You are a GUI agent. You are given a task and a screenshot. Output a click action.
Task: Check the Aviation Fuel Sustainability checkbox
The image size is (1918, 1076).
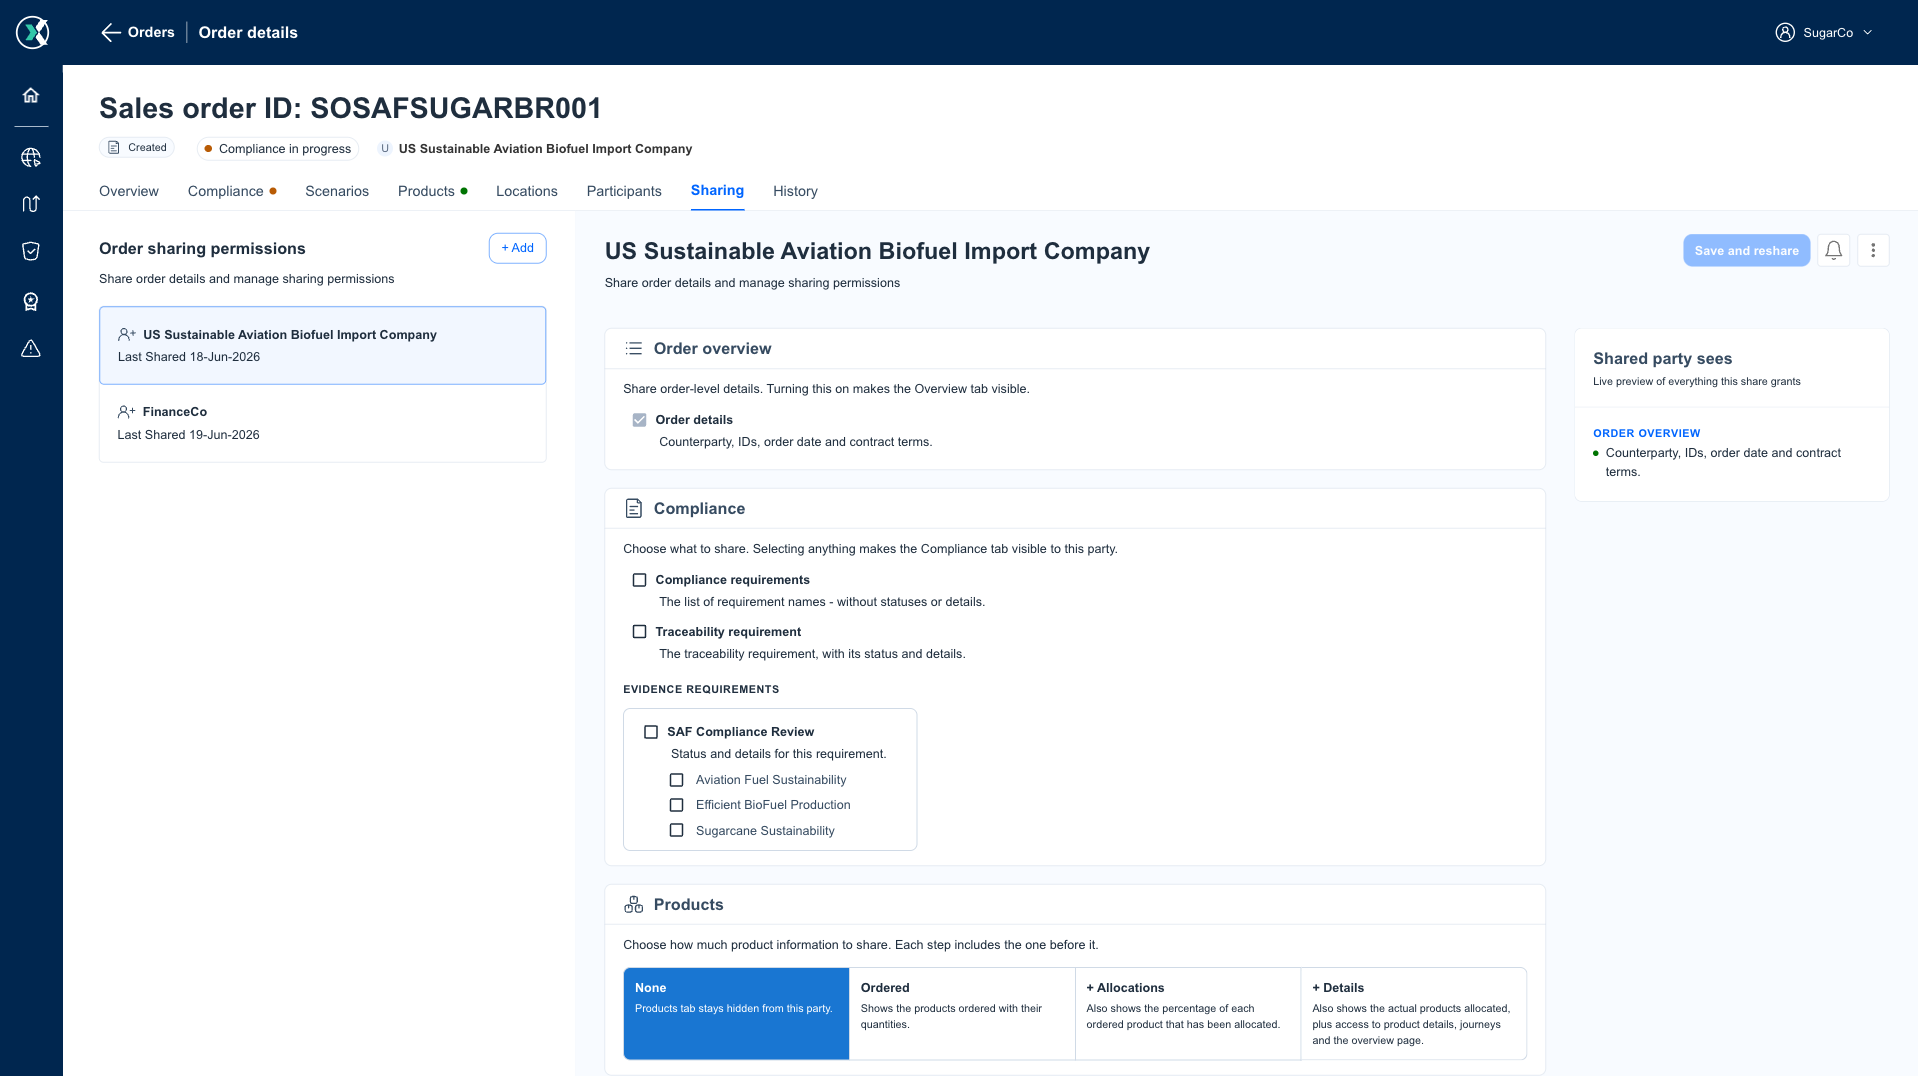tap(677, 780)
